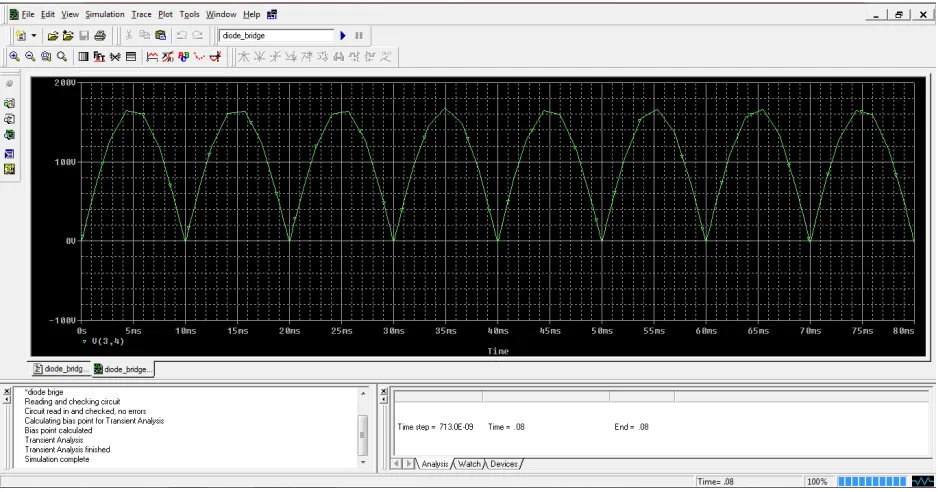Close the output log pane
Image resolution: width=938 pixels, height=492 pixels.
point(7,391)
